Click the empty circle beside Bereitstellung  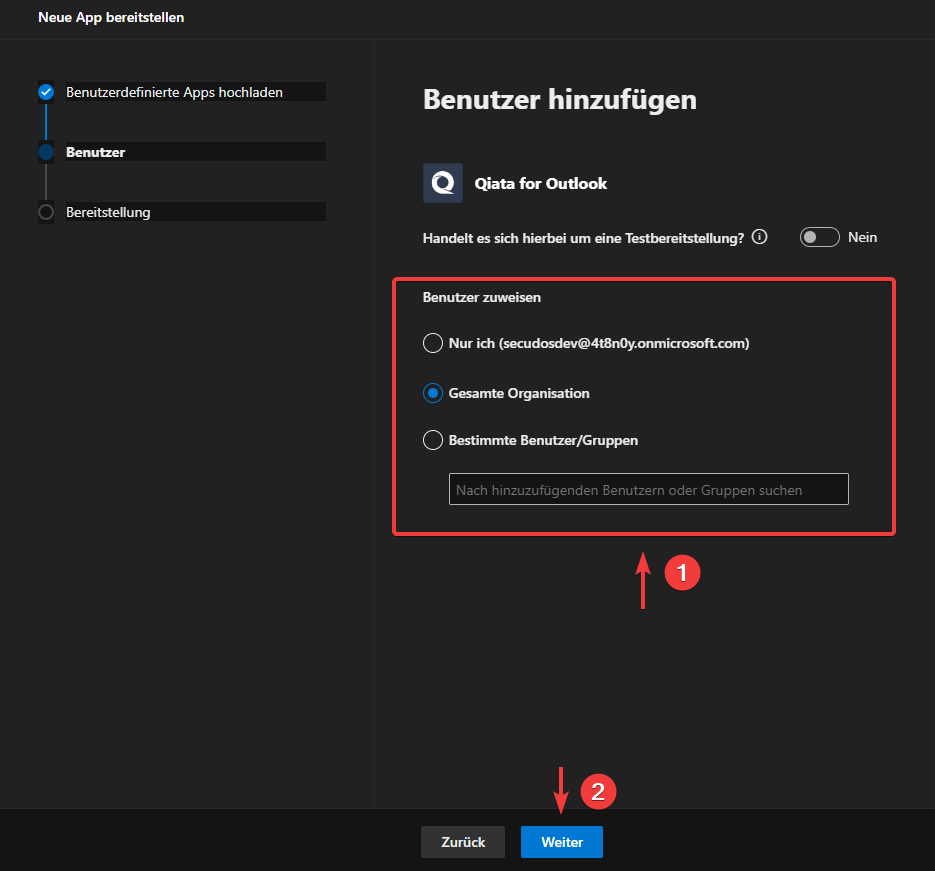coord(45,211)
